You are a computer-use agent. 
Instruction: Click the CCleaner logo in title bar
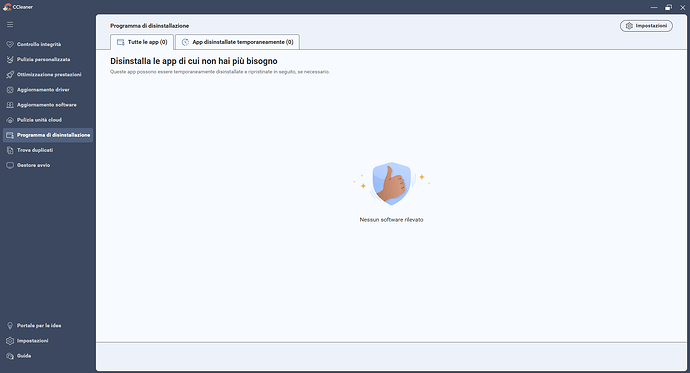7,7
